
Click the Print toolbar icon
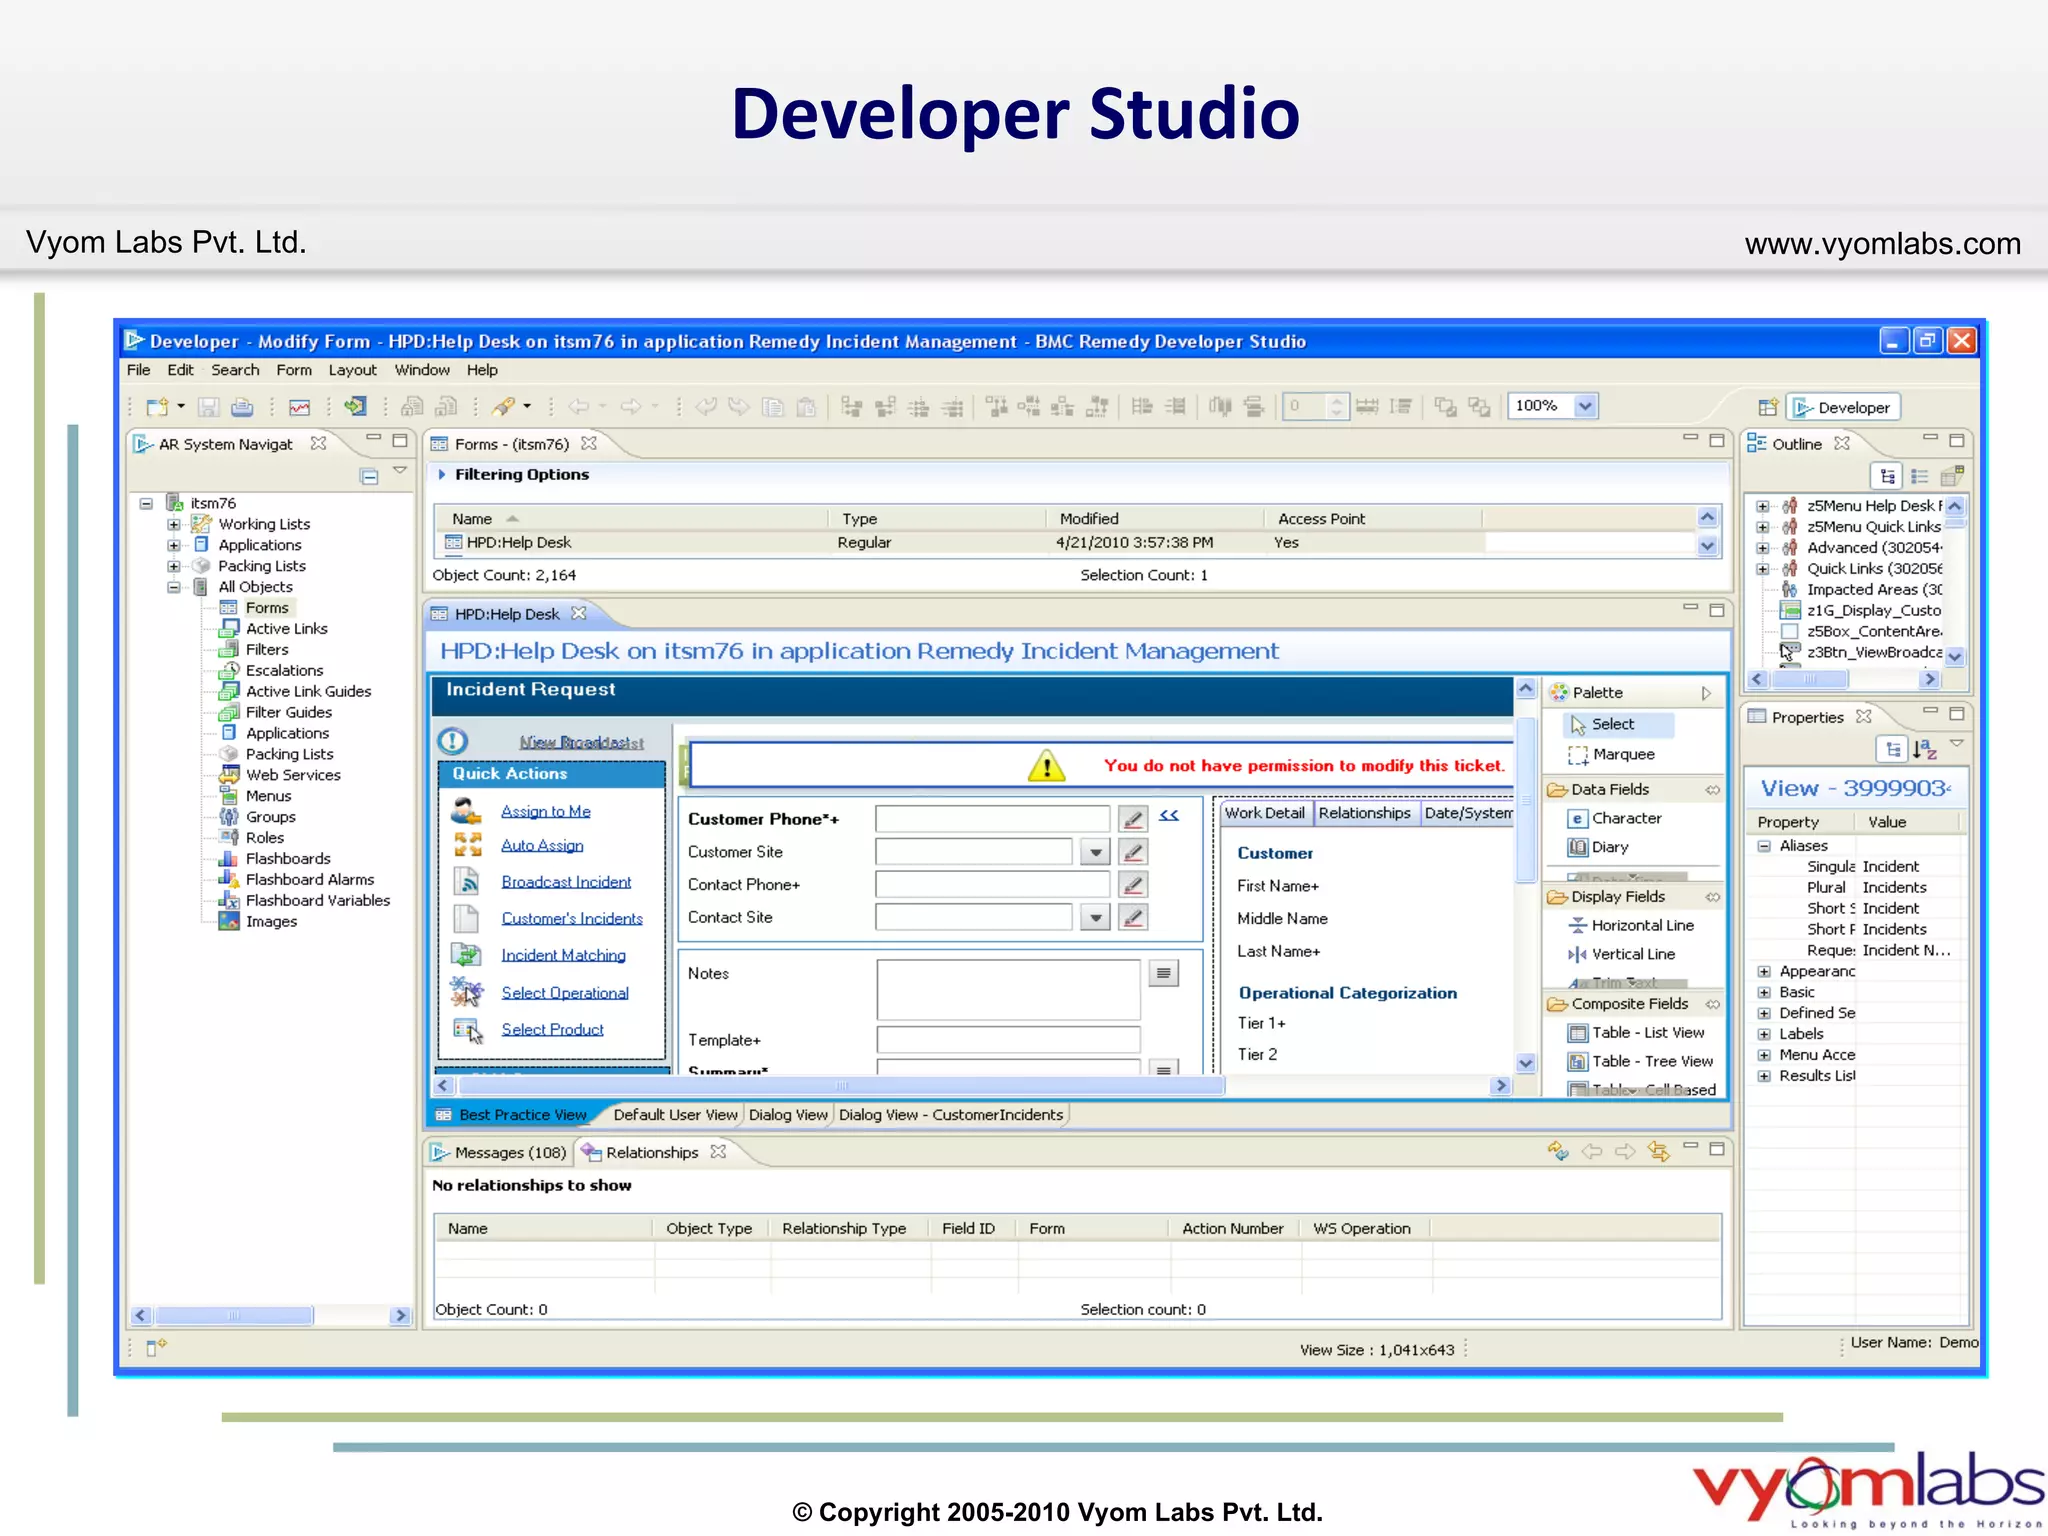[x=242, y=407]
